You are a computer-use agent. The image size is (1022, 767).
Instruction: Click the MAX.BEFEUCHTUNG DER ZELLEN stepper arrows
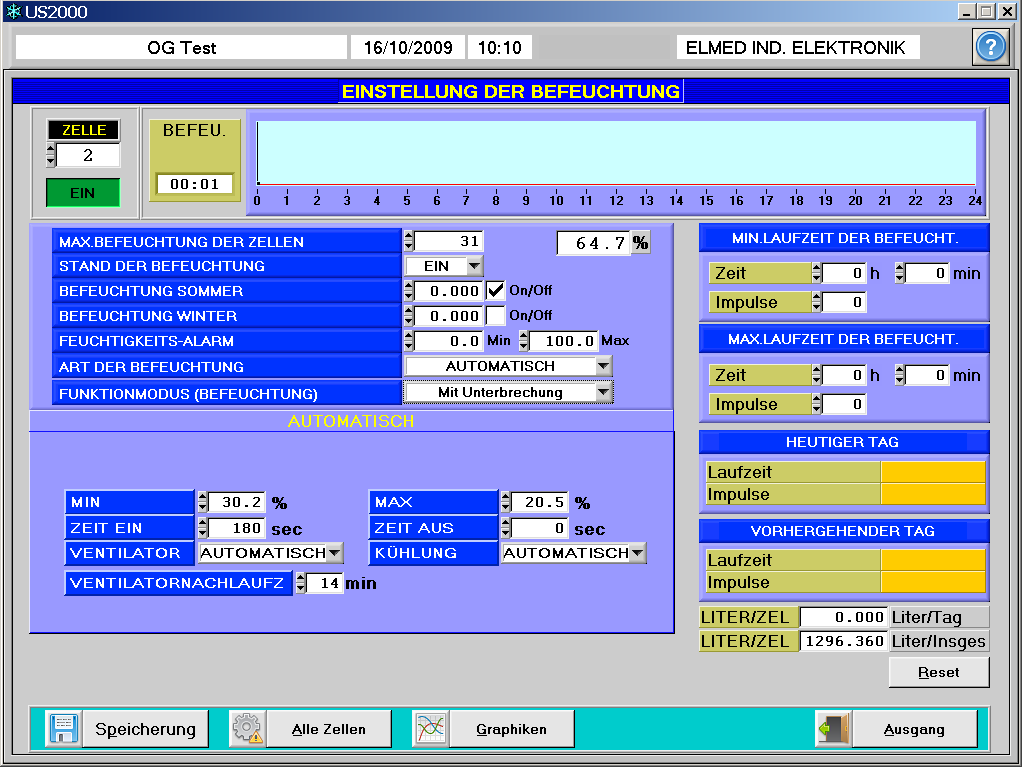[408, 241]
